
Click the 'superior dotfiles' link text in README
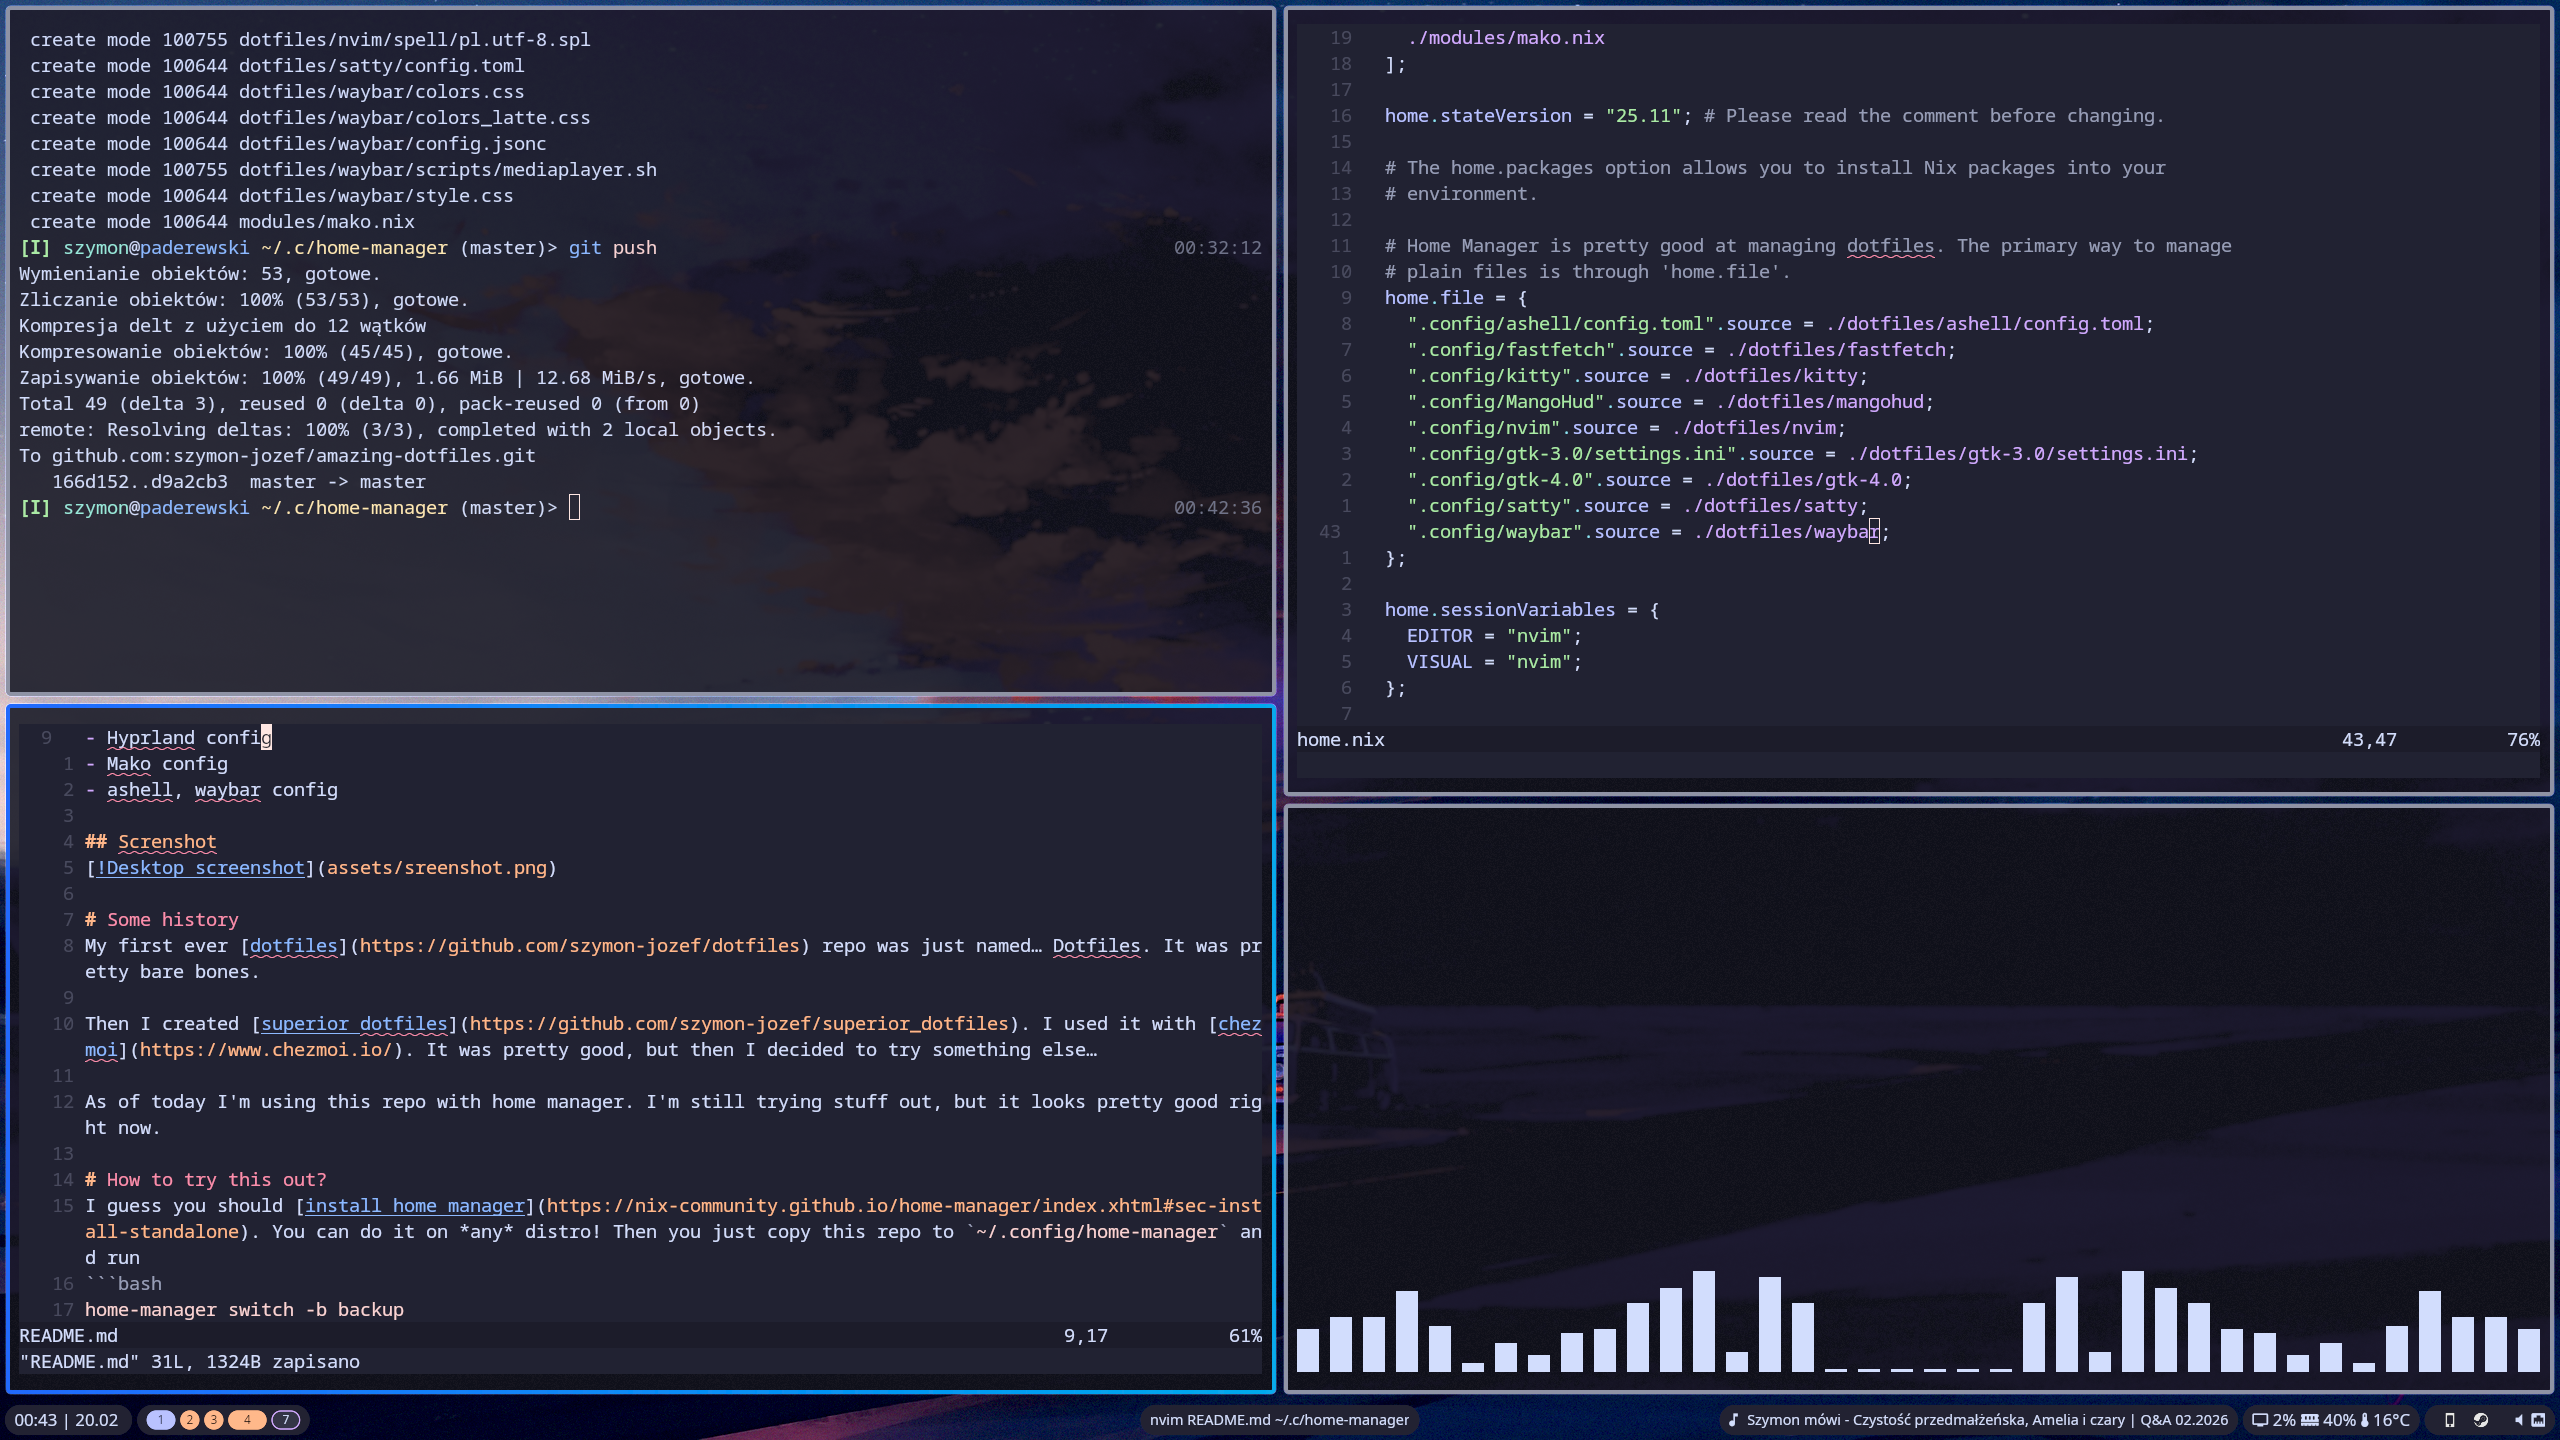[354, 1023]
